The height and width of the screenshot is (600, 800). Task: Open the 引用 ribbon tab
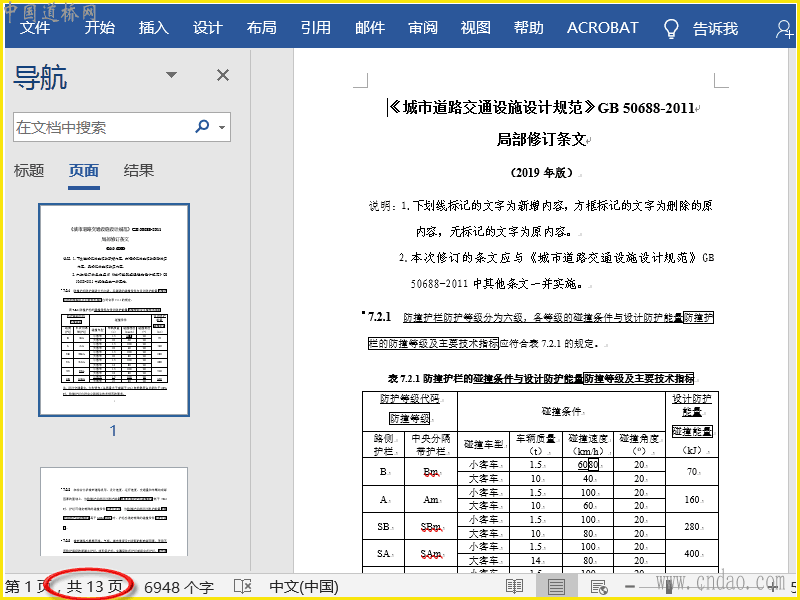pos(316,28)
